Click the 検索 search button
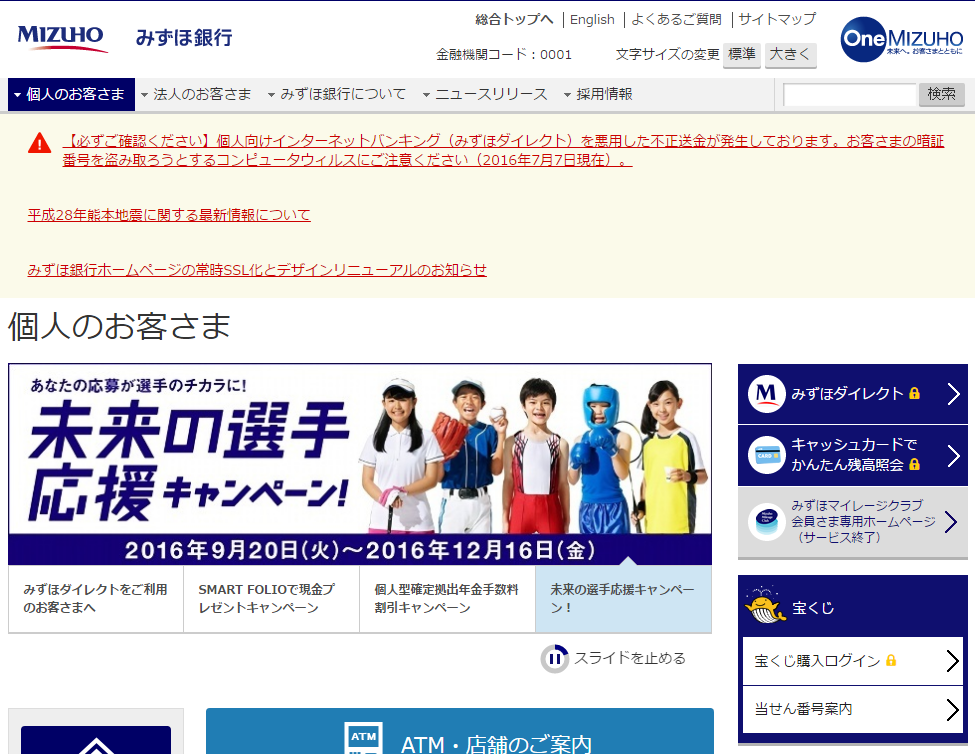 941,94
